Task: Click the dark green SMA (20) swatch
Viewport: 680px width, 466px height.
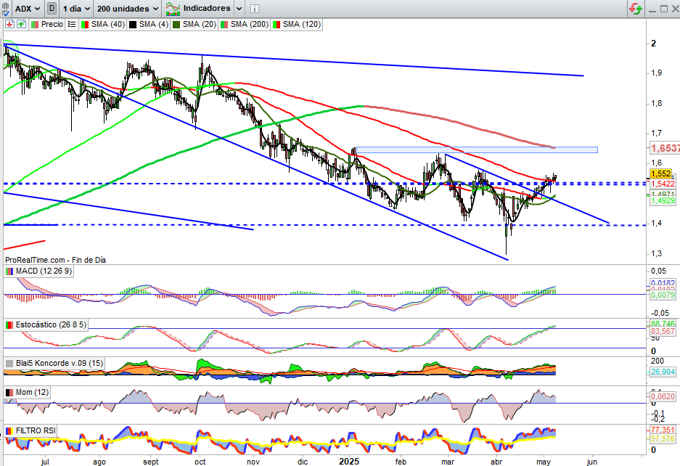Action: [176, 25]
